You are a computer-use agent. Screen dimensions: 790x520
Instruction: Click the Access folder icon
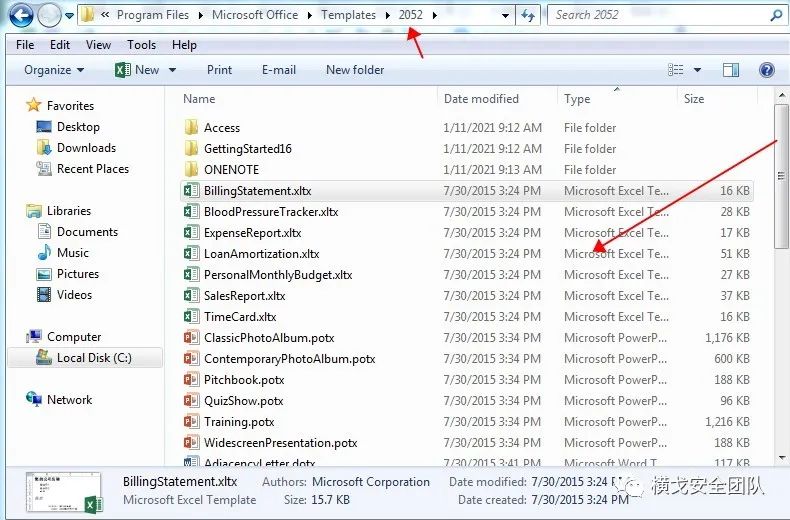point(191,127)
